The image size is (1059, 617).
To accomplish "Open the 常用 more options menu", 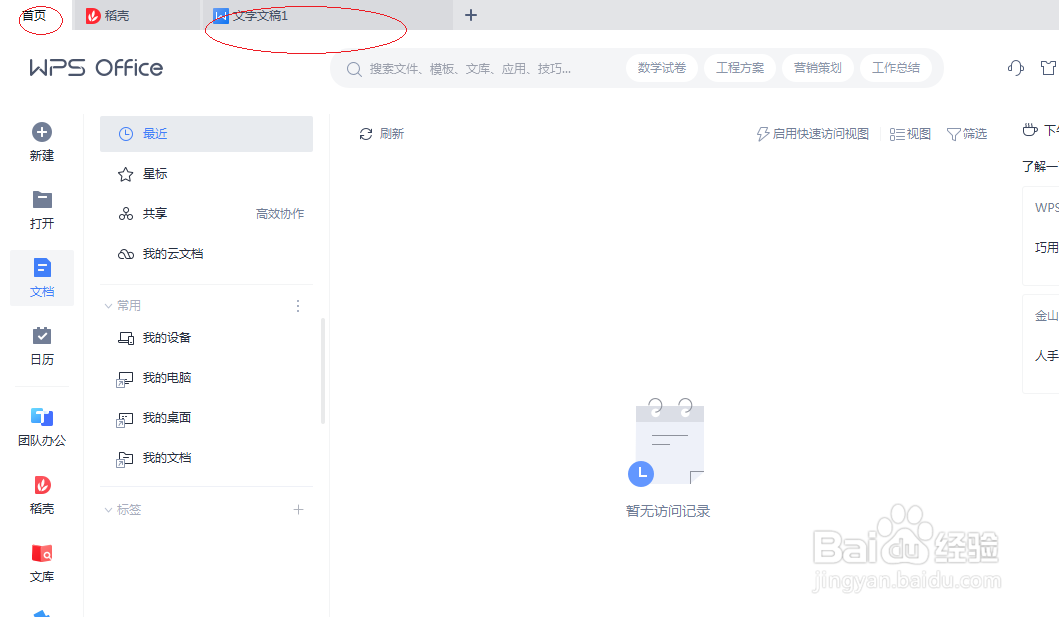I will [x=298, y=306].
